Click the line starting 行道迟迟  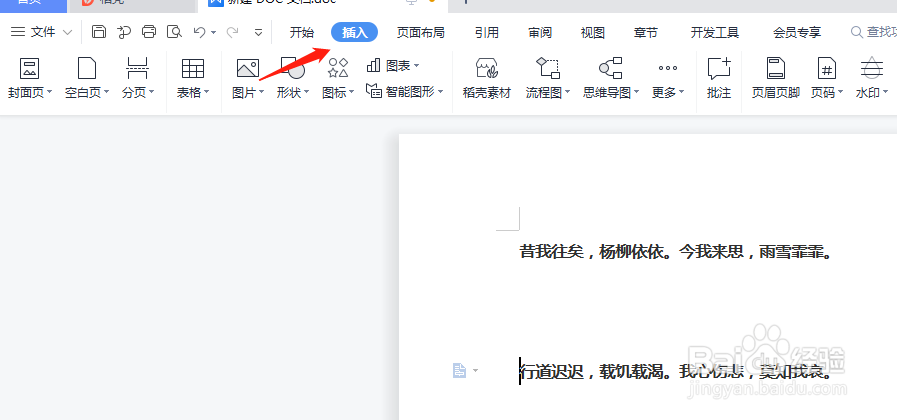point(675,373)
